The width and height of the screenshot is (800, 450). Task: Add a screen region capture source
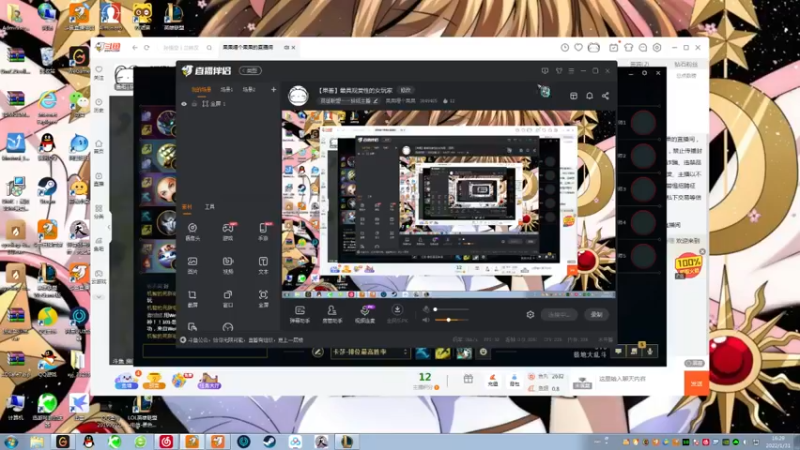coord(192,299)
